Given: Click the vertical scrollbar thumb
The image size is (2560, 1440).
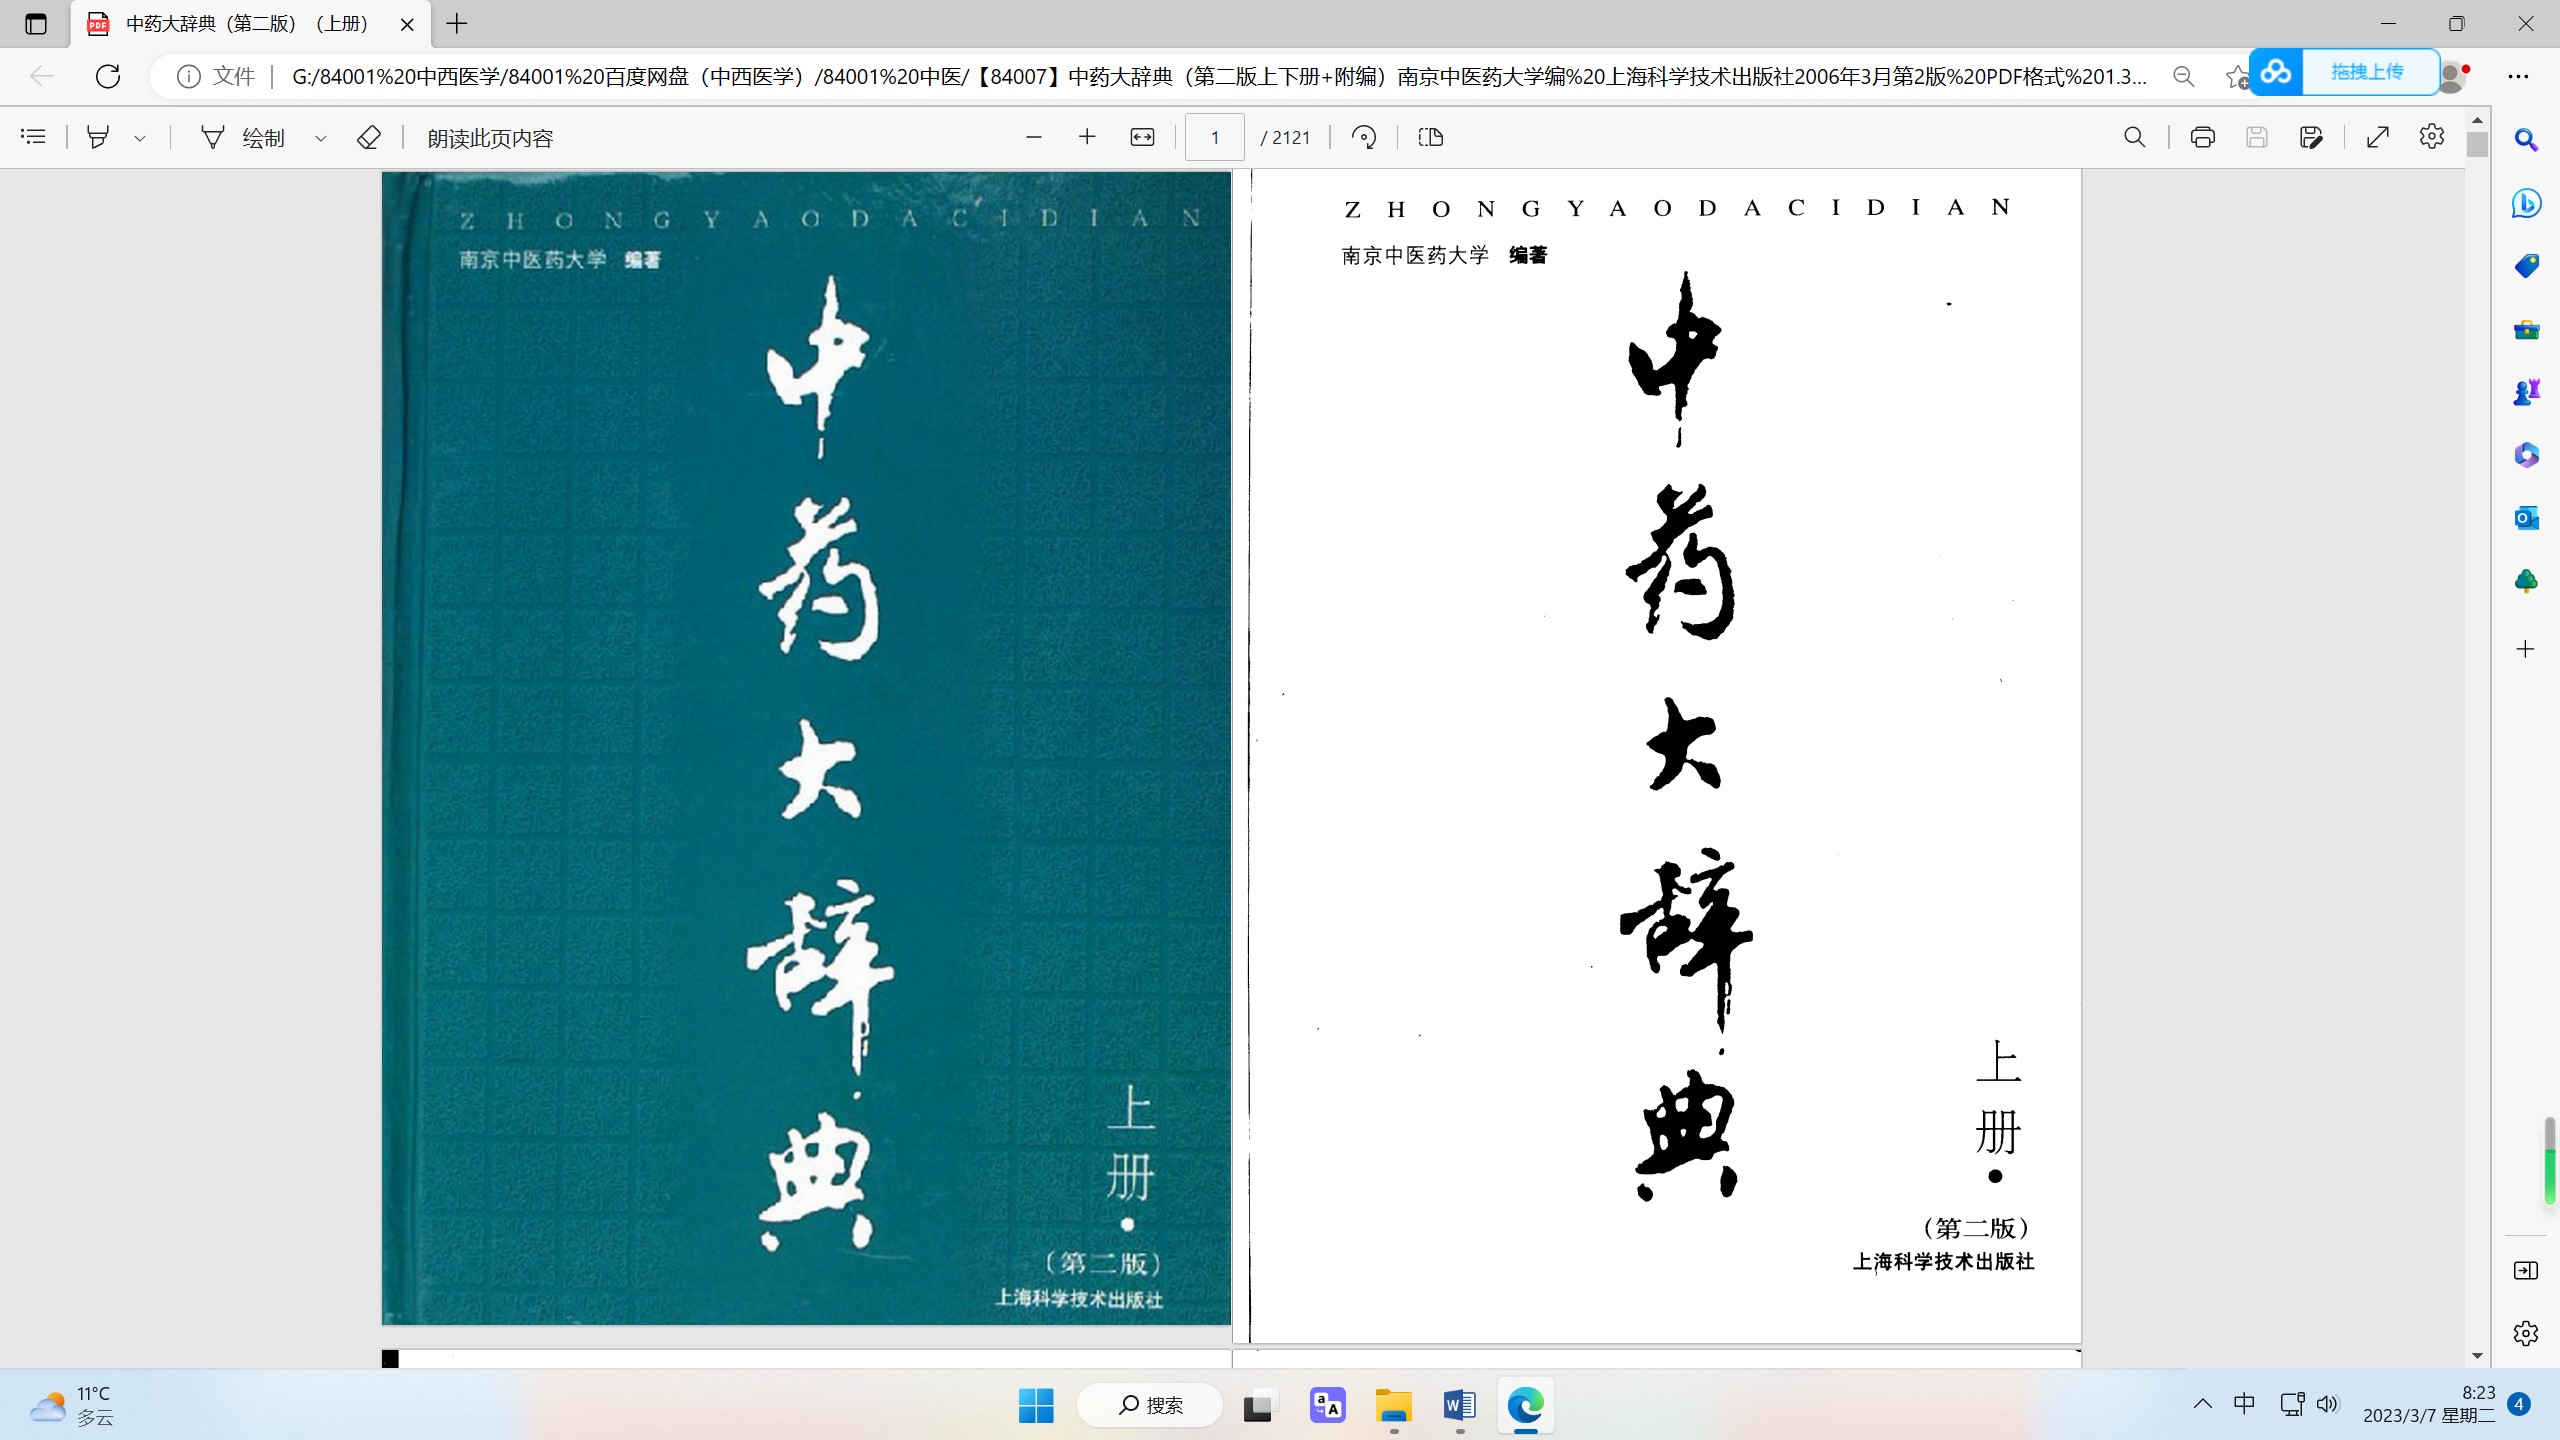Looking at the screenshot, I should (2477, 144).
